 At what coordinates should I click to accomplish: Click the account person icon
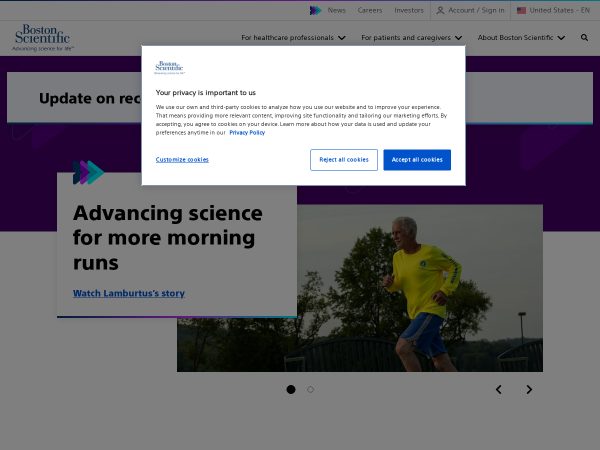point(440,10)
